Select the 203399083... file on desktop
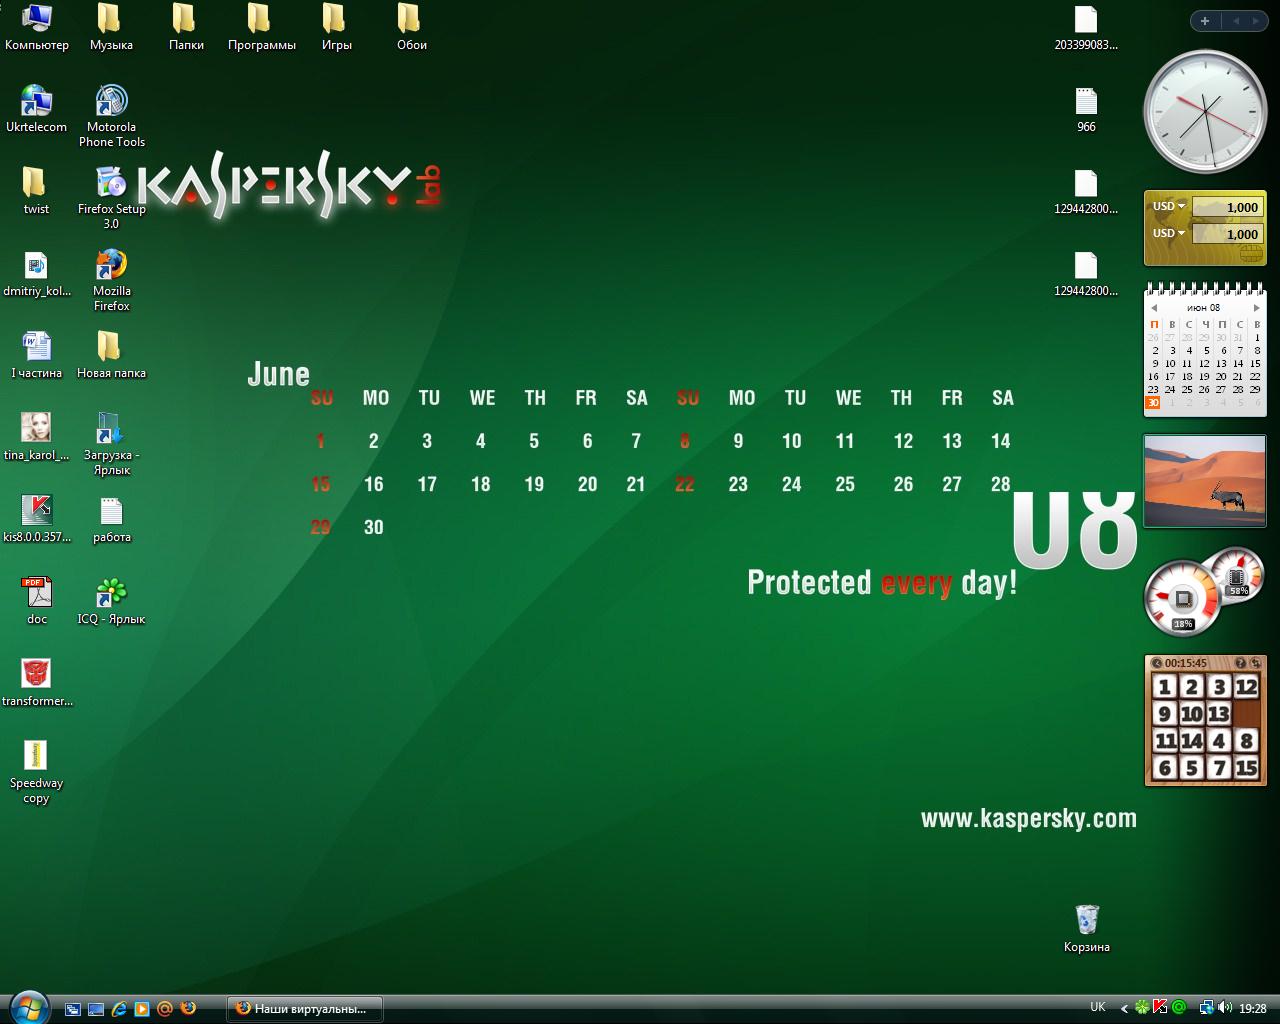 (1086, 27)
